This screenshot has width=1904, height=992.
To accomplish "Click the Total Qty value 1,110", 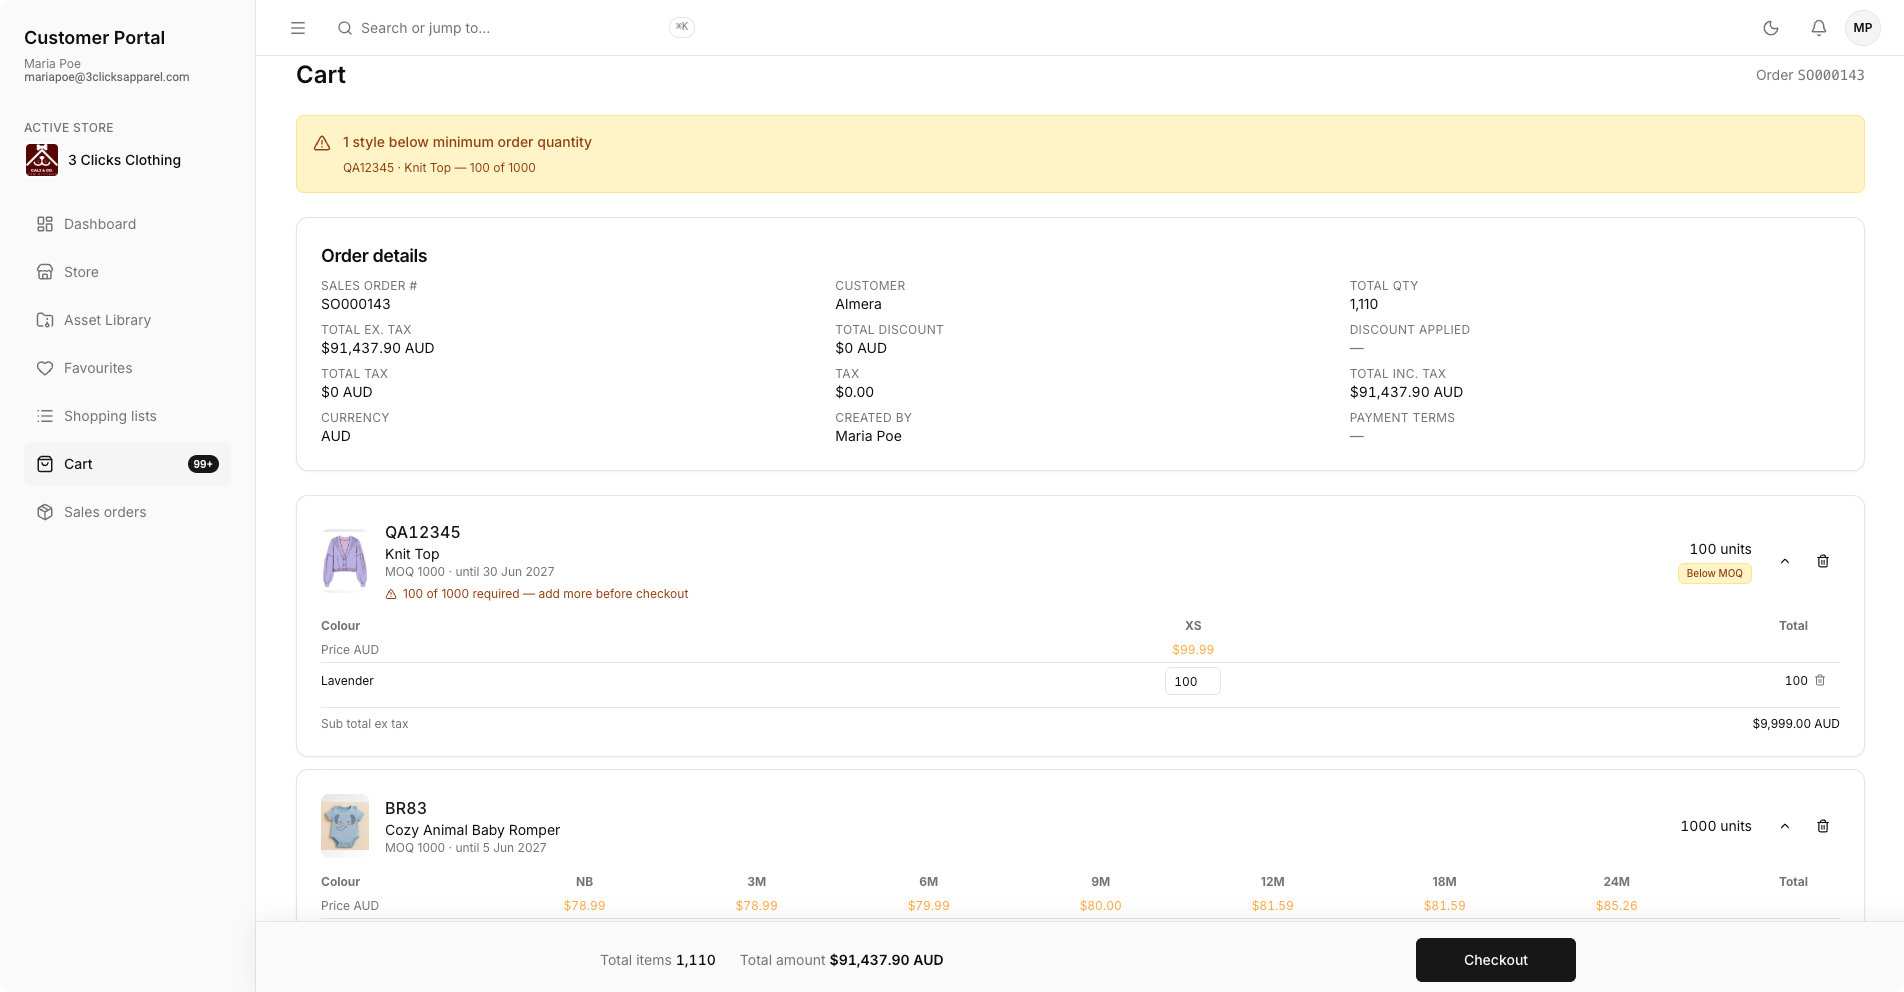I will tap(1364, 304).
